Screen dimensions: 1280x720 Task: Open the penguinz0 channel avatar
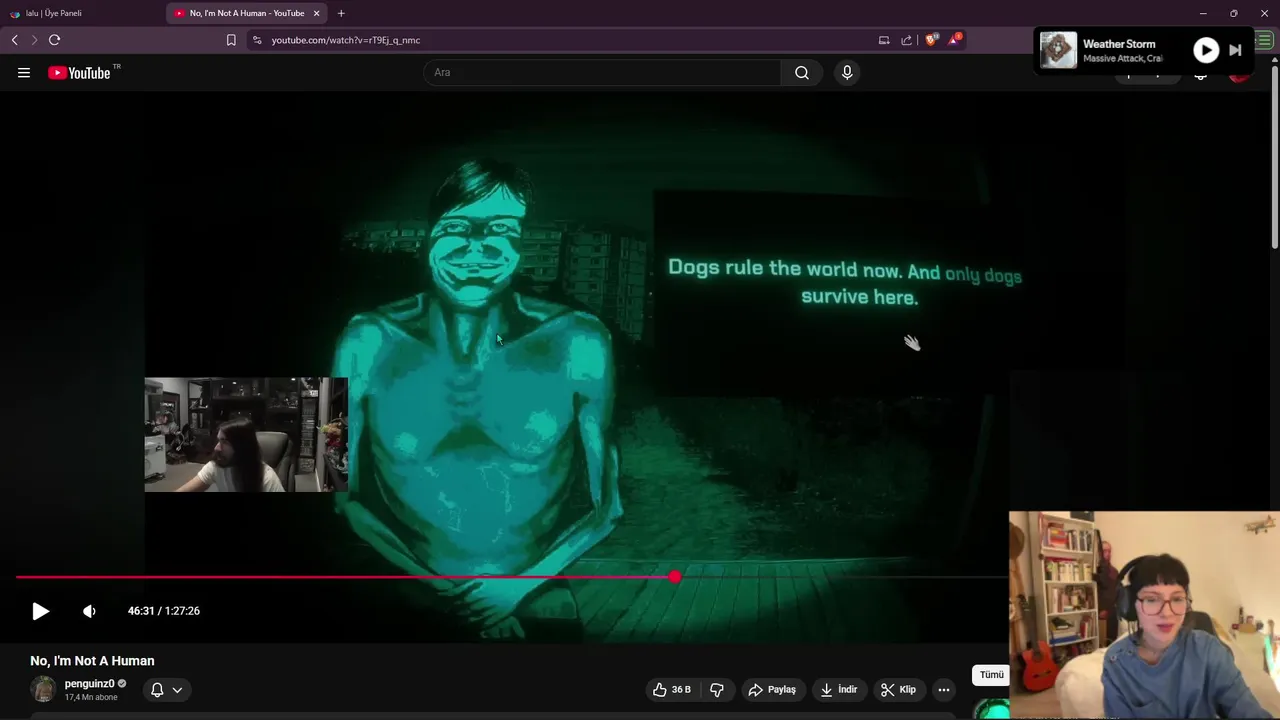[x=43, y=689]
